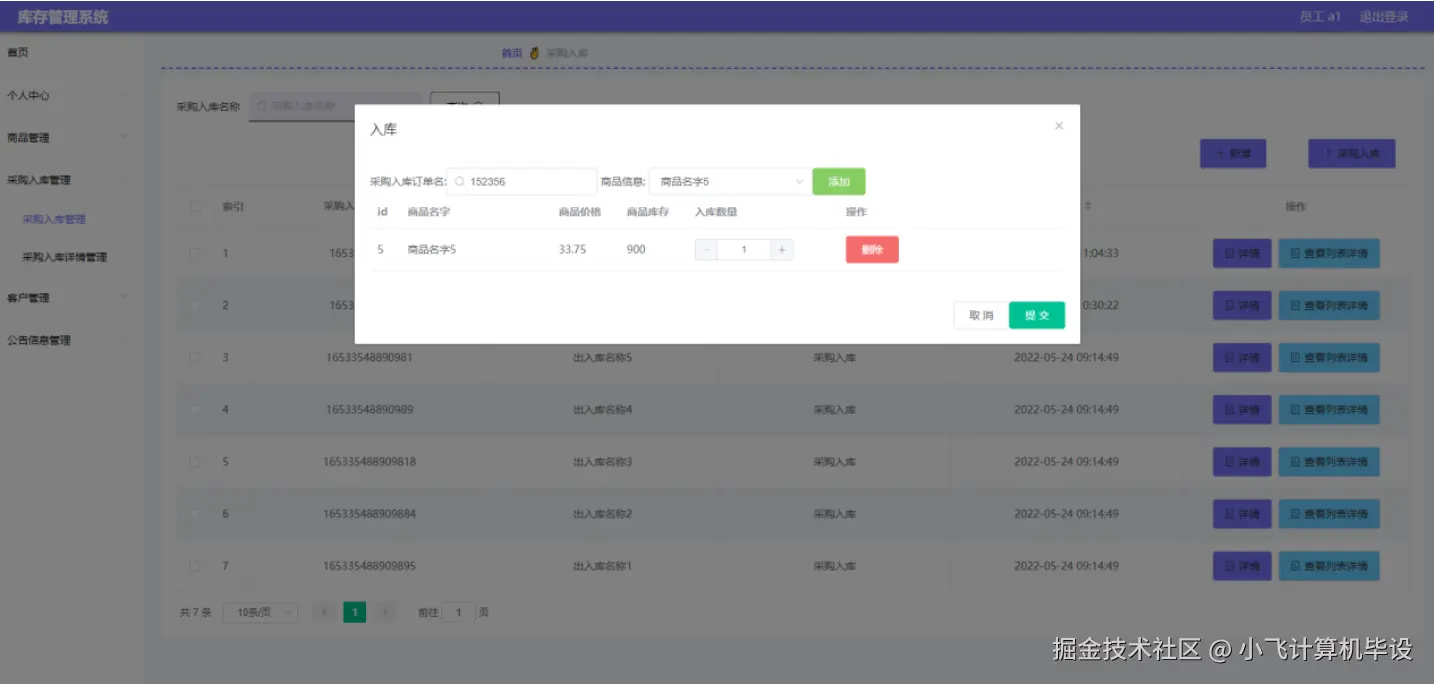Click the sort arrows in the date column header
1434x684 pixels.
1088,206
